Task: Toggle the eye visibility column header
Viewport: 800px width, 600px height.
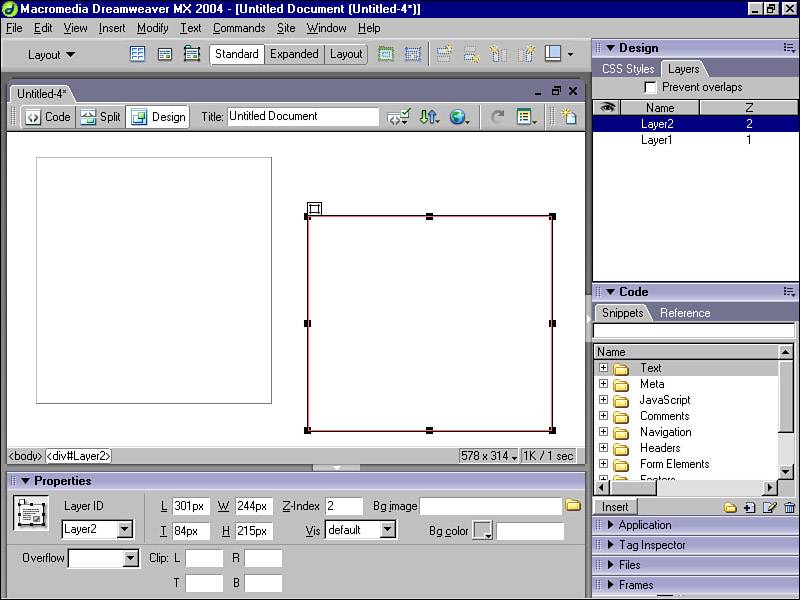Action: pos(606,107)
